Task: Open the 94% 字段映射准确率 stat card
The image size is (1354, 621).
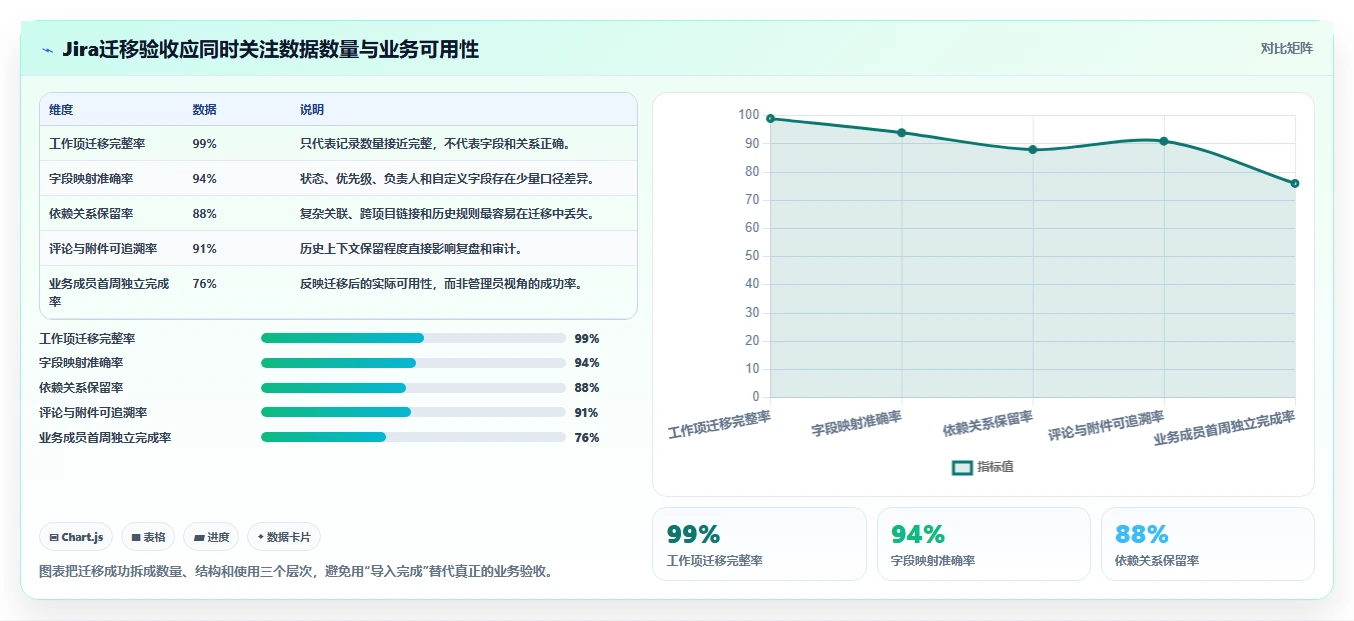Action: point(983,544)
